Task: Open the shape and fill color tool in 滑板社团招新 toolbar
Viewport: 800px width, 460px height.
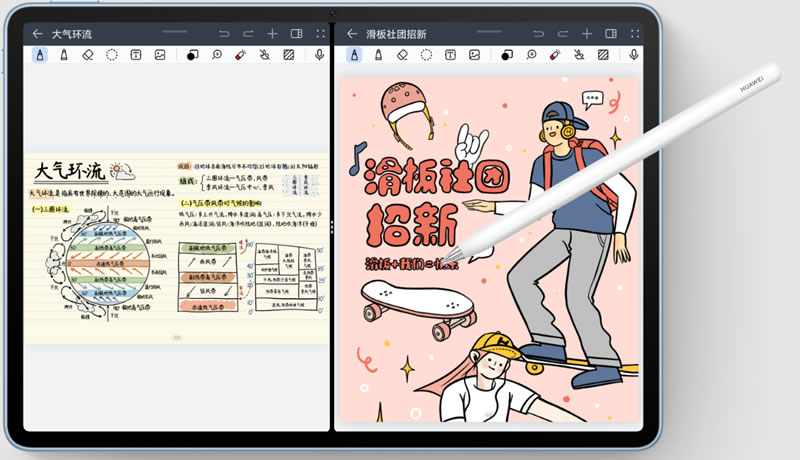Action: 507,55
